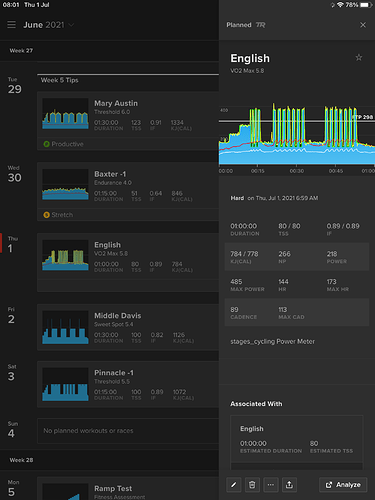Favorite the English workout with star

tap(359, 58)
